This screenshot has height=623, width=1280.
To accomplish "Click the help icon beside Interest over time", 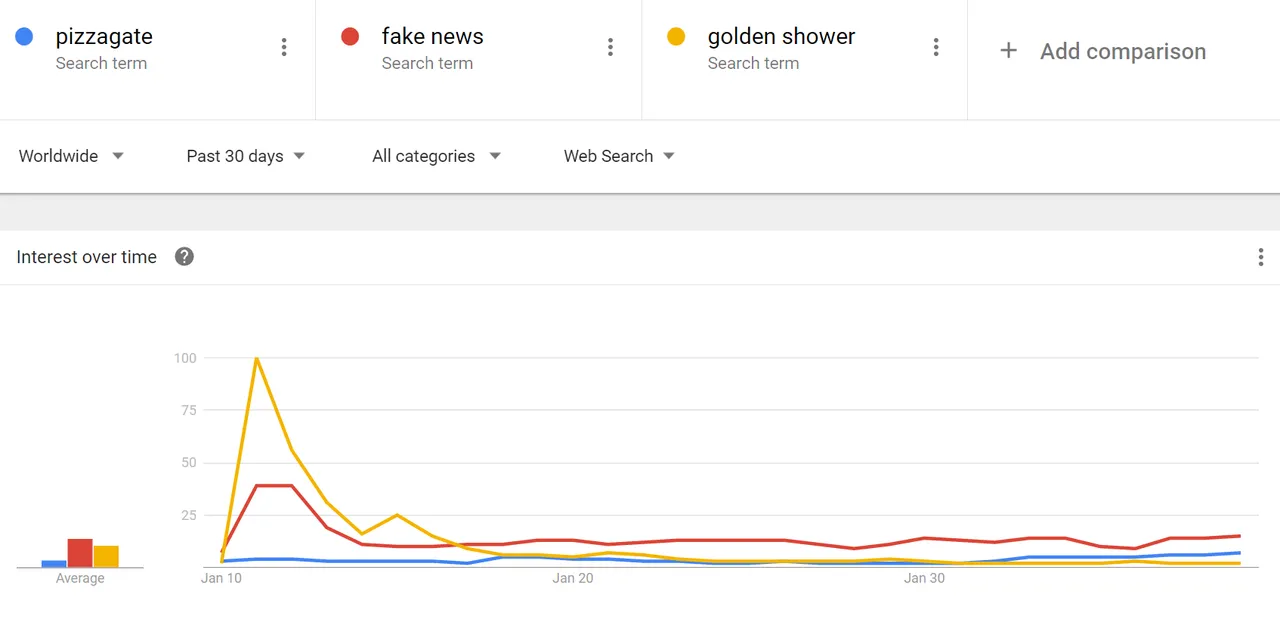I will (x=184, y=257).
